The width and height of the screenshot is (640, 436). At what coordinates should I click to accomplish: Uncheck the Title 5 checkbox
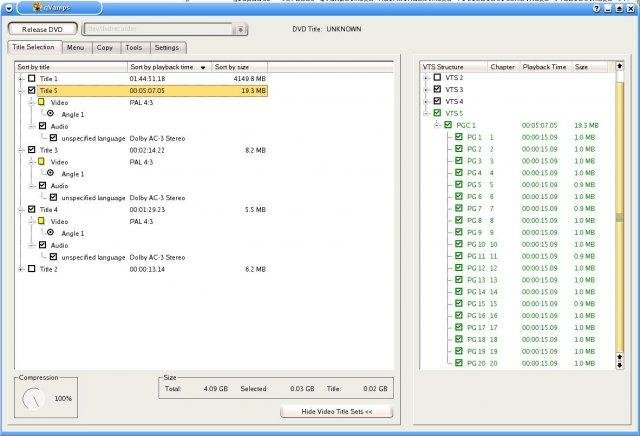31,90
